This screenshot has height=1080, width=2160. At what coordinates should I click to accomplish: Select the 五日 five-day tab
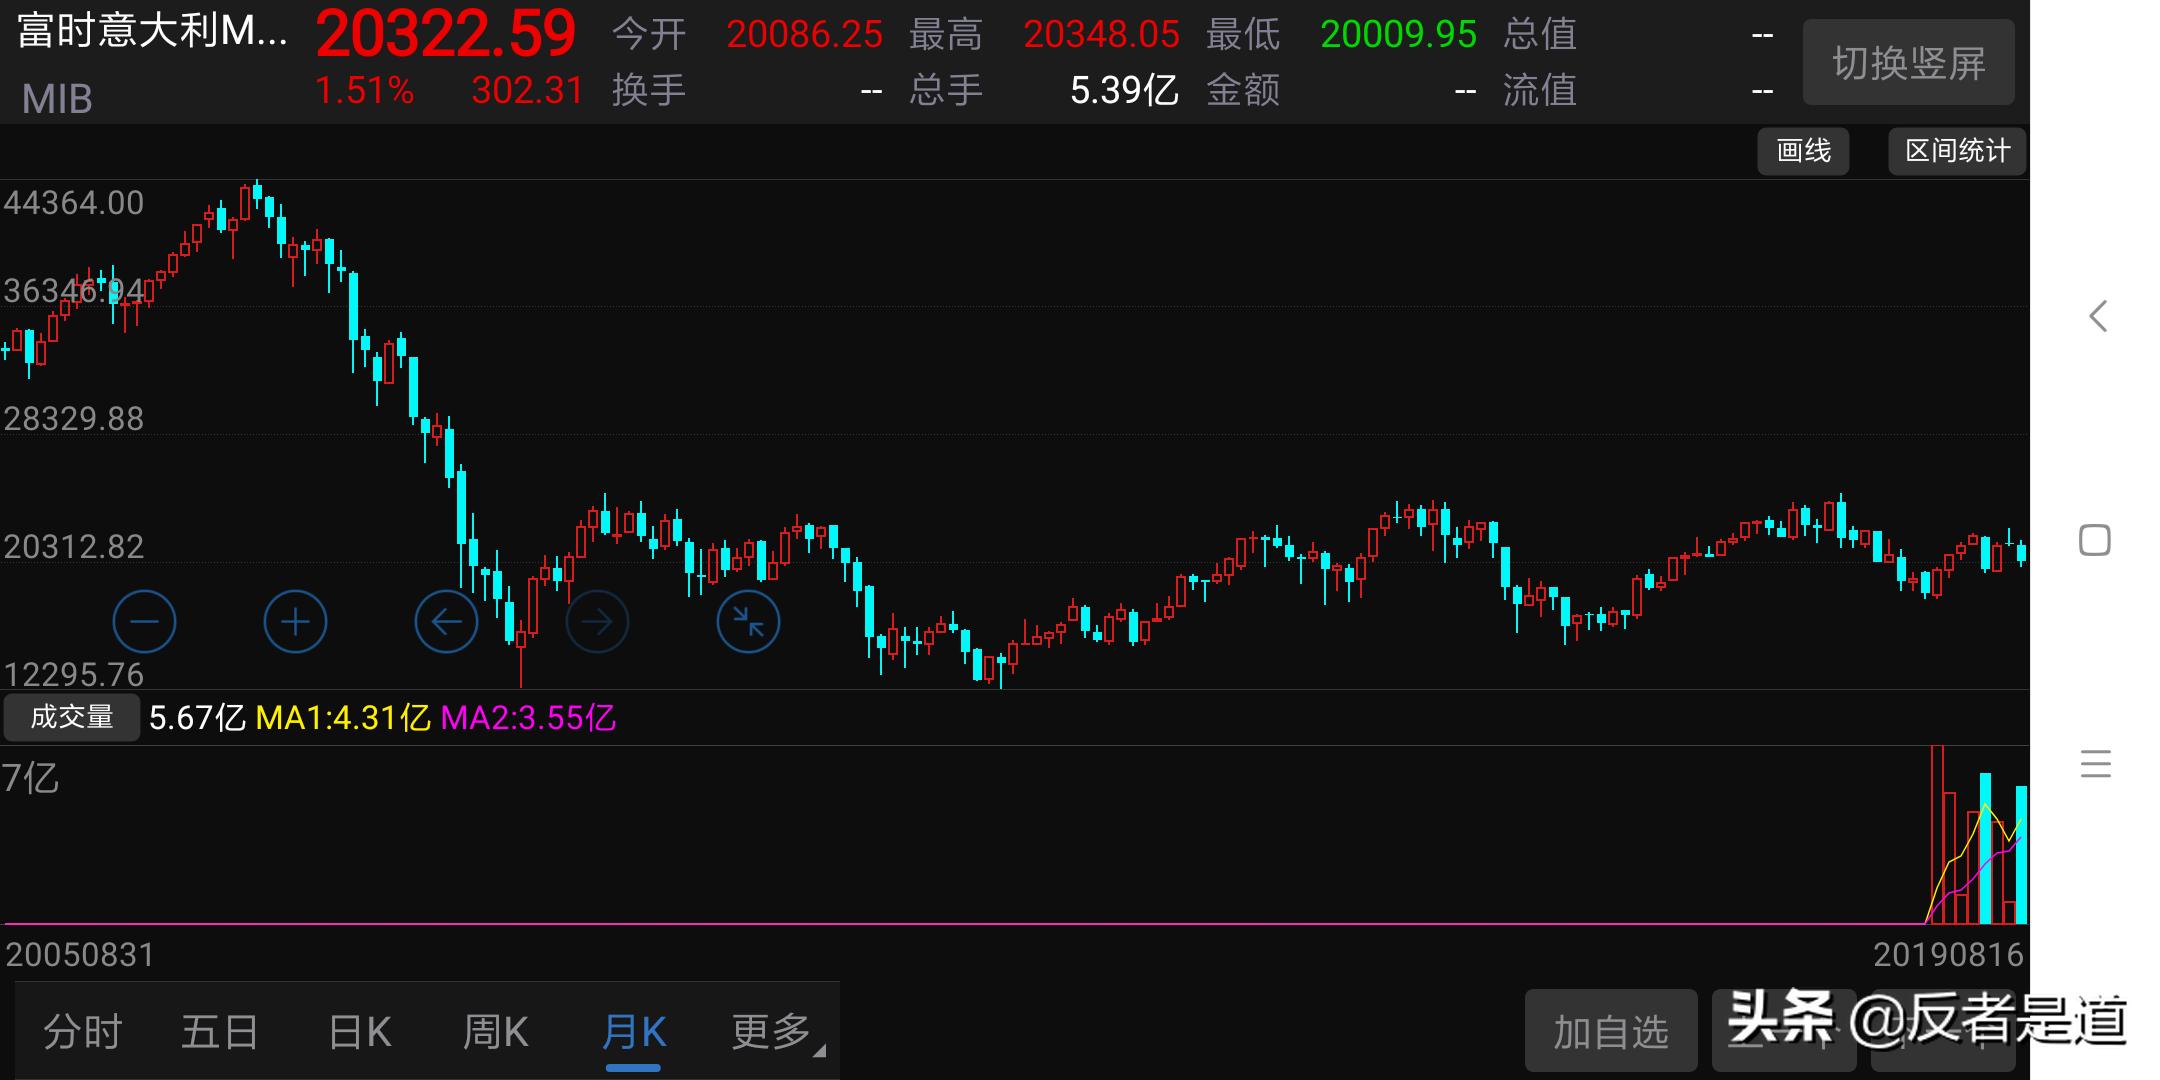point(219,1032)
